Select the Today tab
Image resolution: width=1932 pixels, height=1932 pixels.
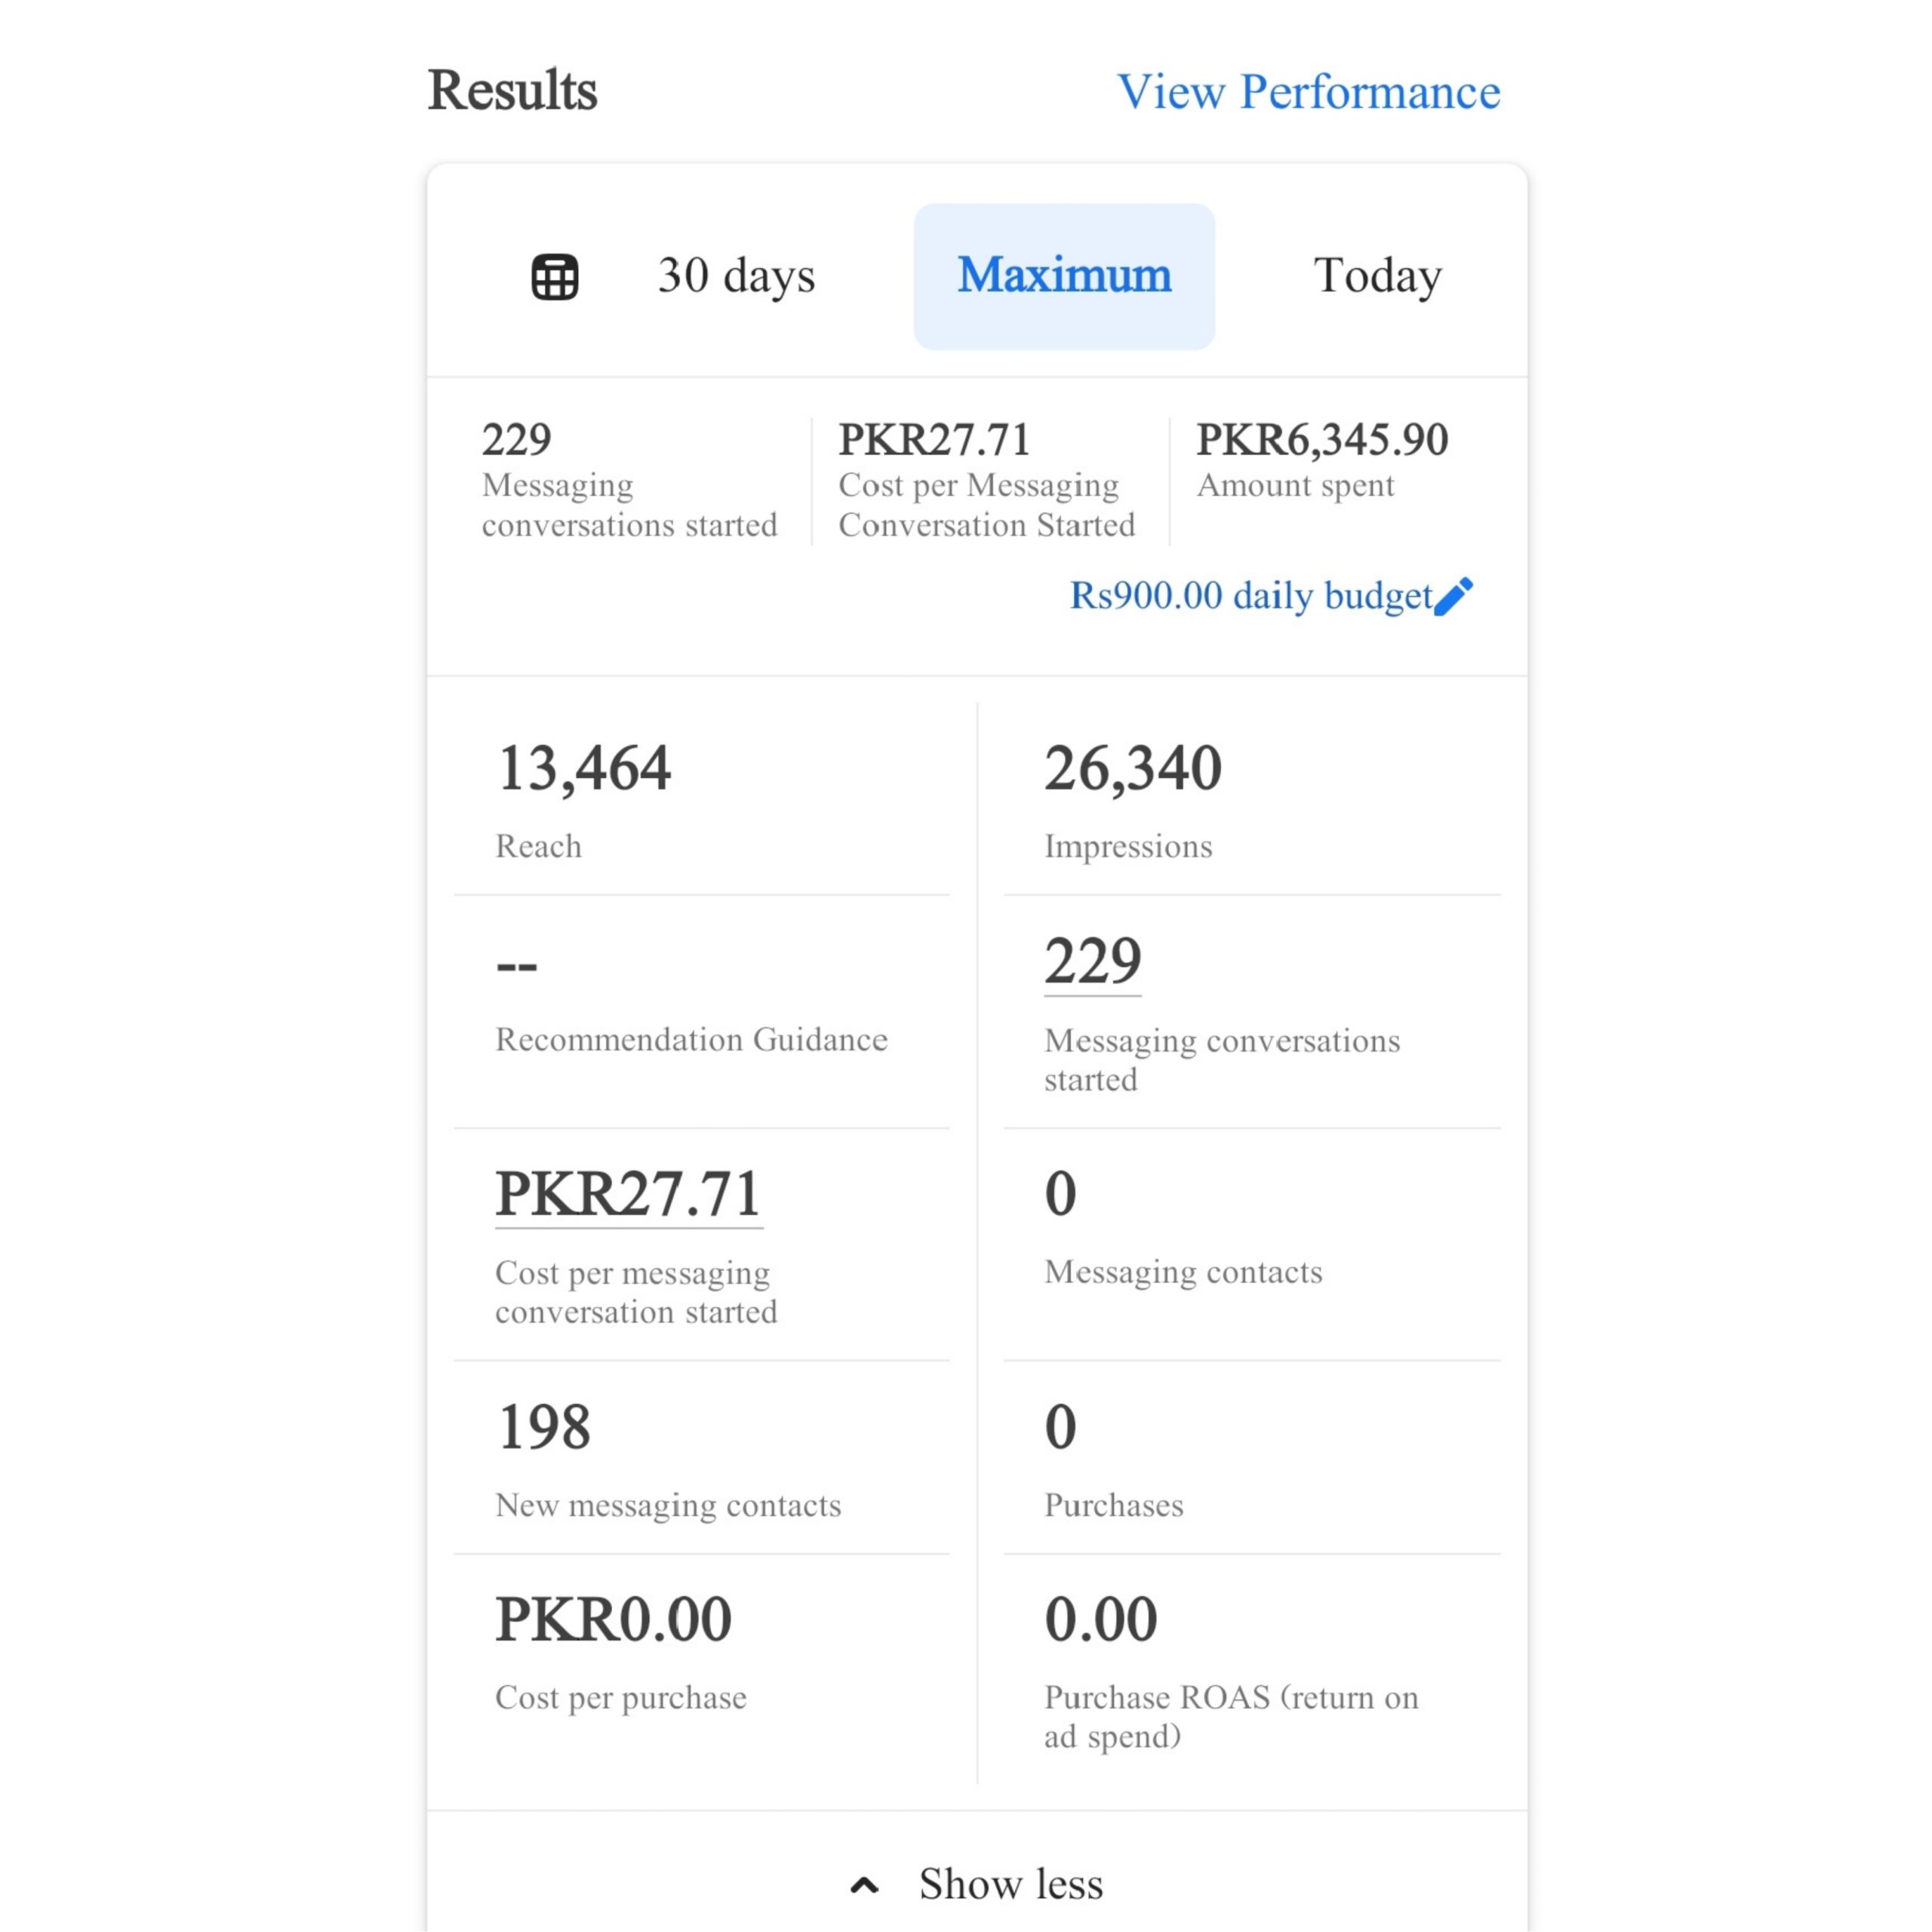pos(1377,276)
